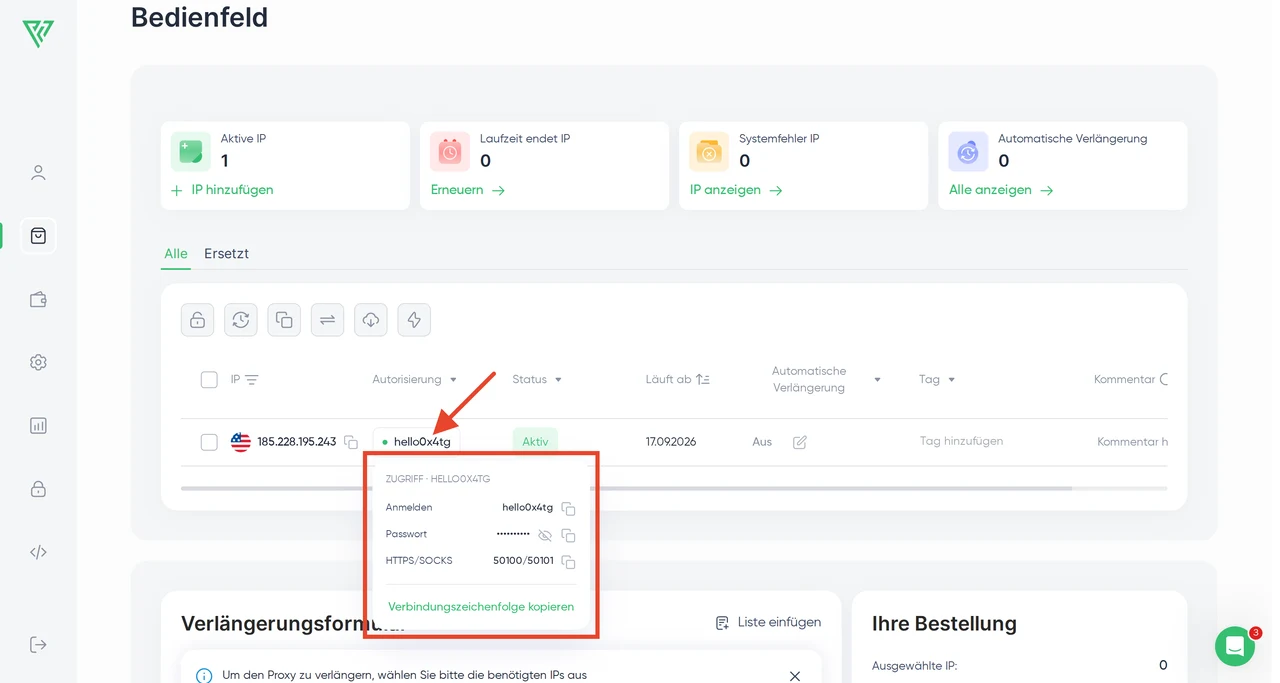Click the IP anzeigen link
This screenshot has height=683, width=1280.
pos(736,190)
